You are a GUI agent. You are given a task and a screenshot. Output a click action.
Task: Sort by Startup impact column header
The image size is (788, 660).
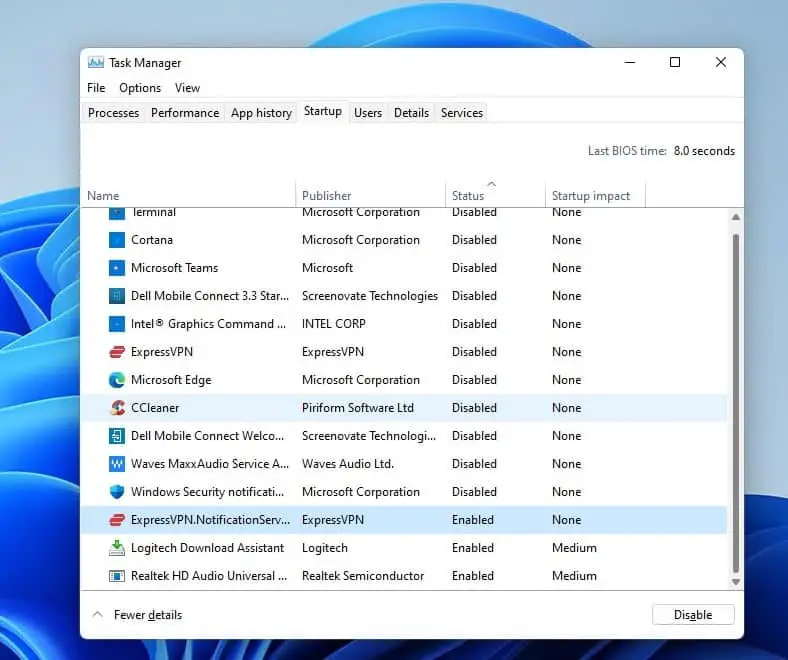[590, 196]
